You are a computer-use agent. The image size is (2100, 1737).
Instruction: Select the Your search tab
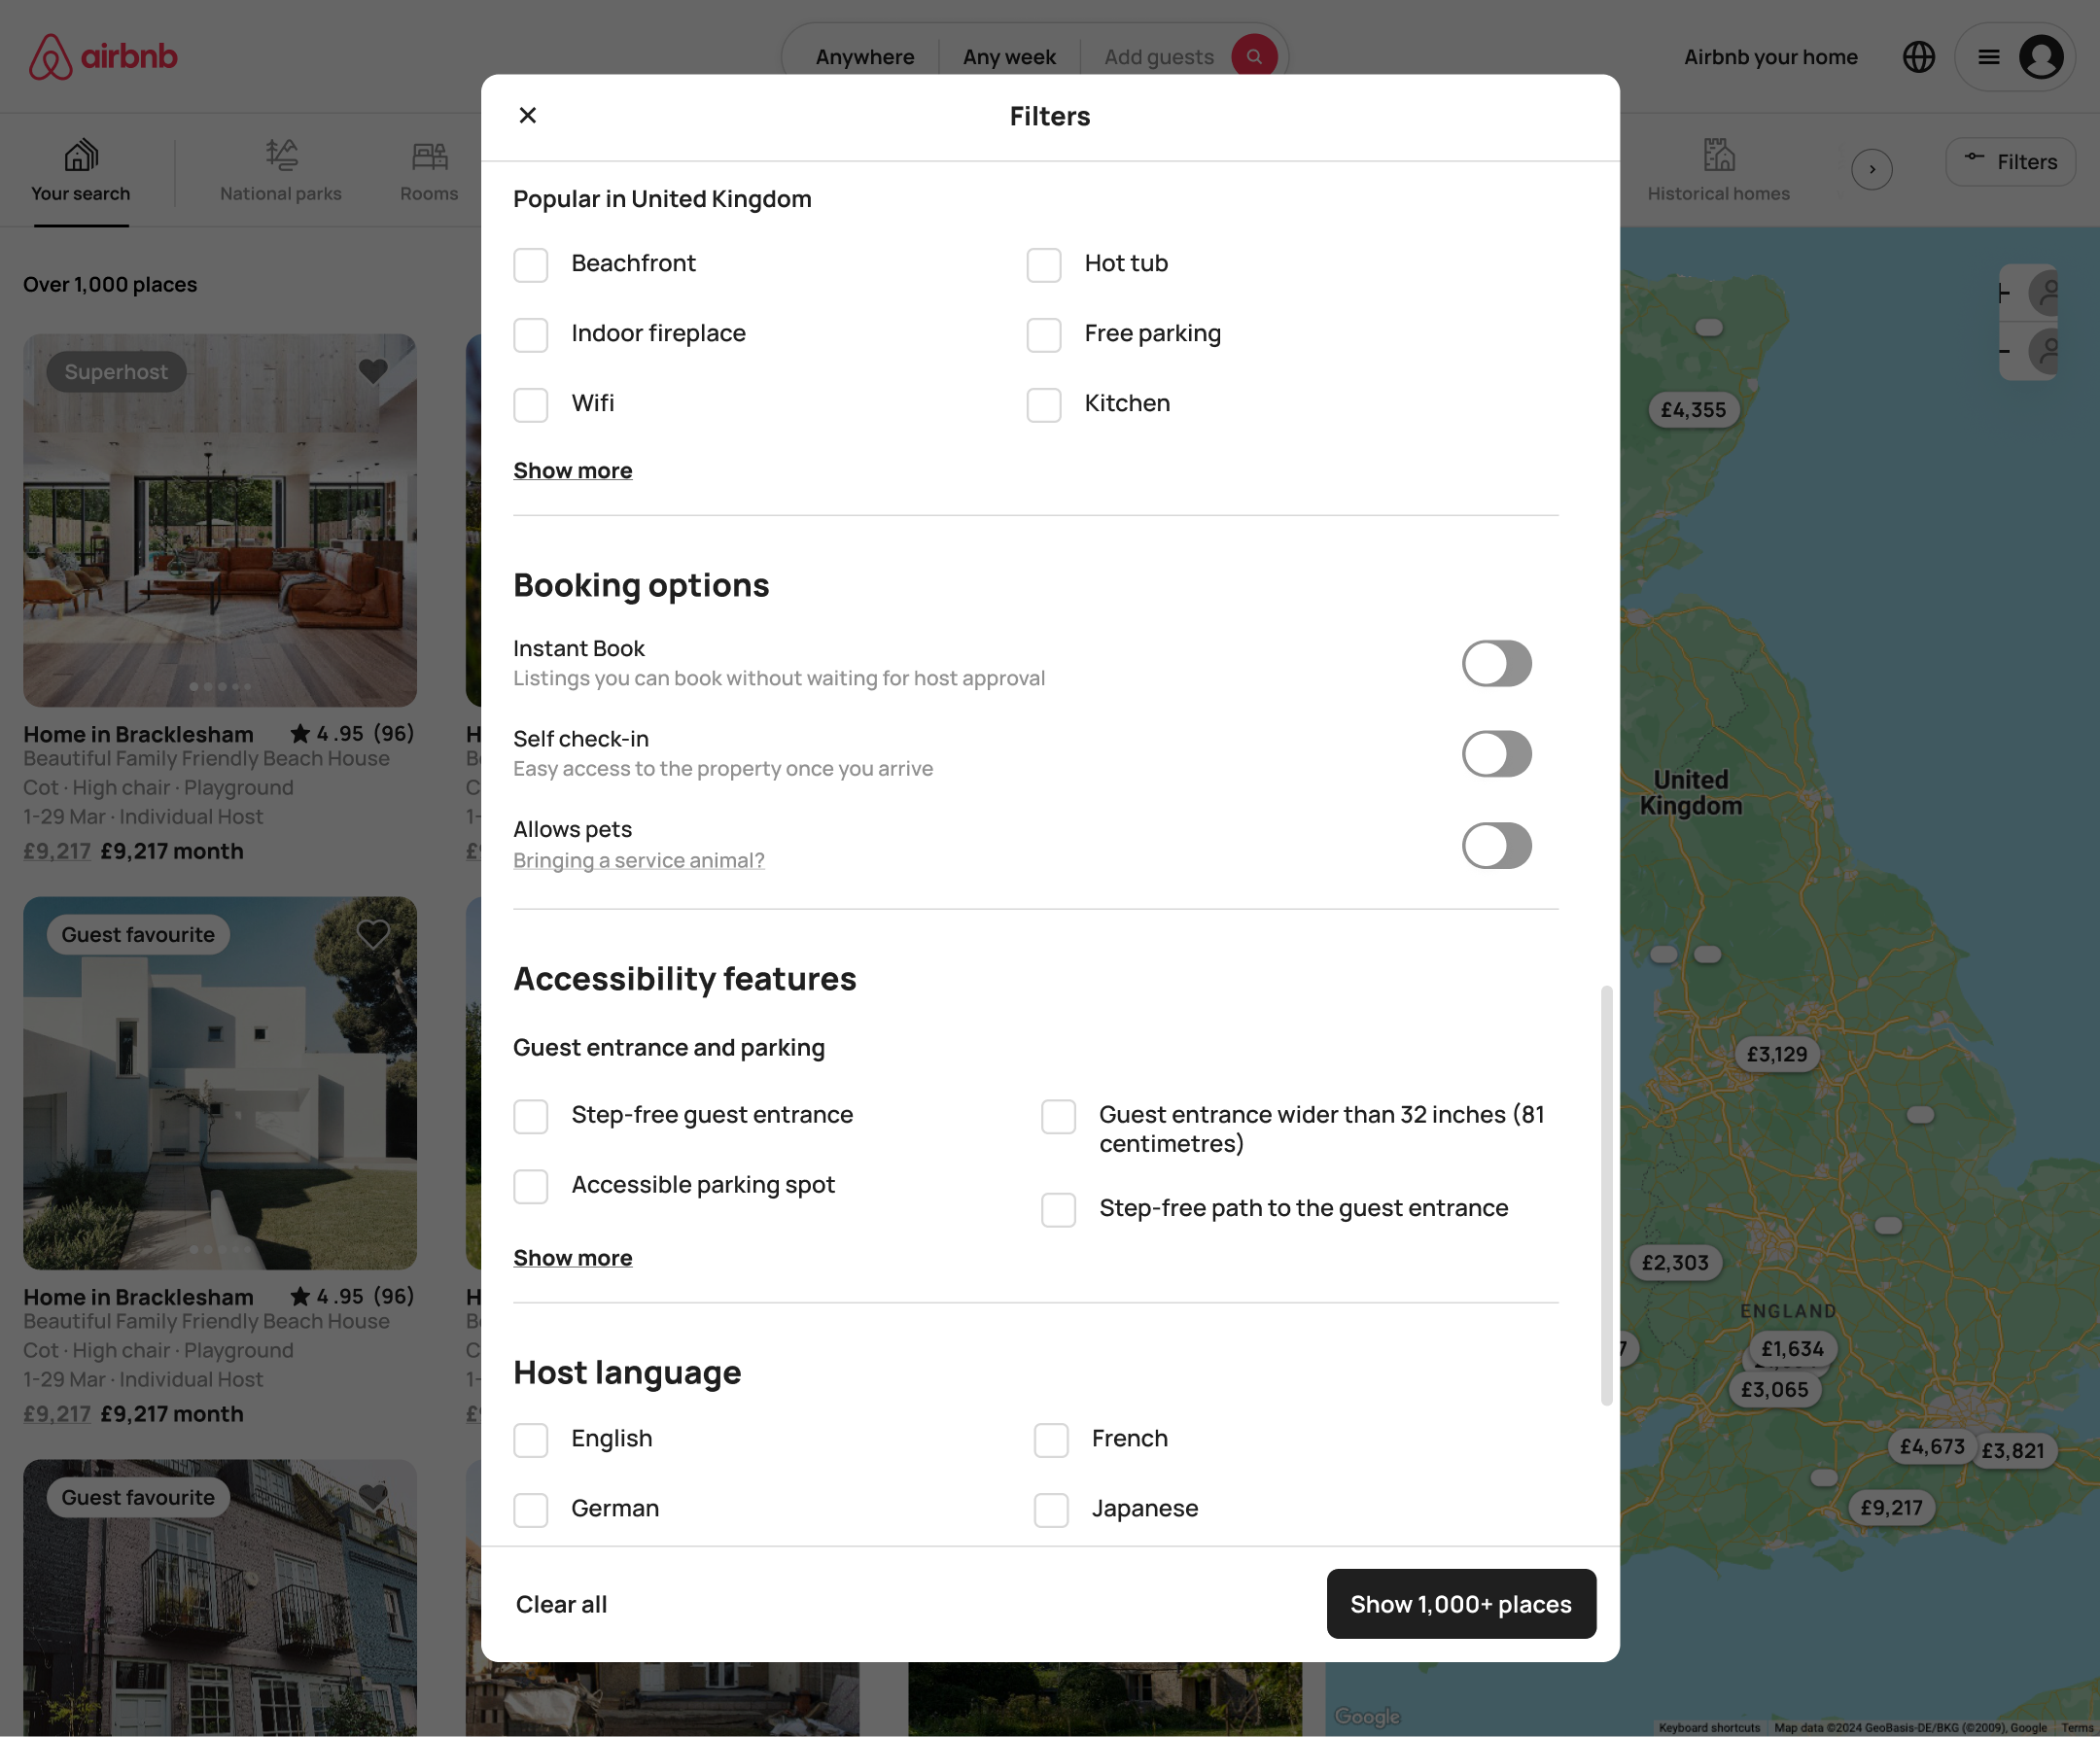[x=81, y=171]
